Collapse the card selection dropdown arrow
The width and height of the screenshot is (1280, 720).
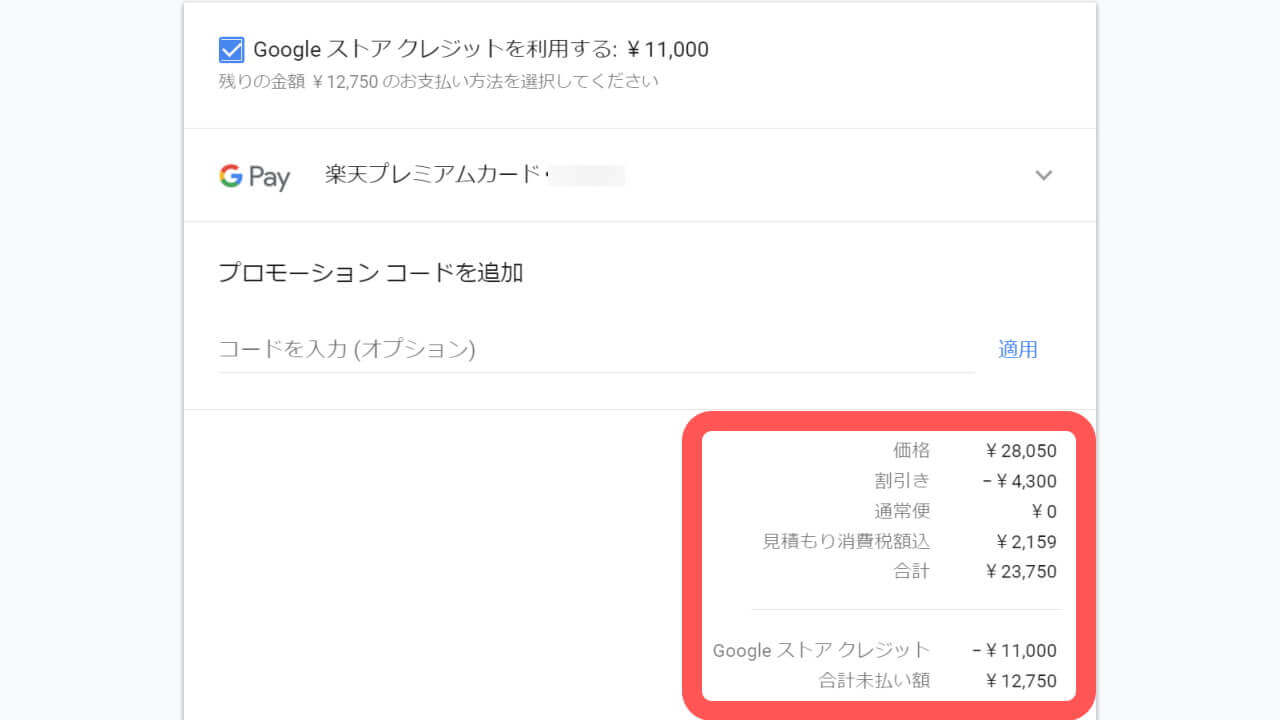[1044, 175]
